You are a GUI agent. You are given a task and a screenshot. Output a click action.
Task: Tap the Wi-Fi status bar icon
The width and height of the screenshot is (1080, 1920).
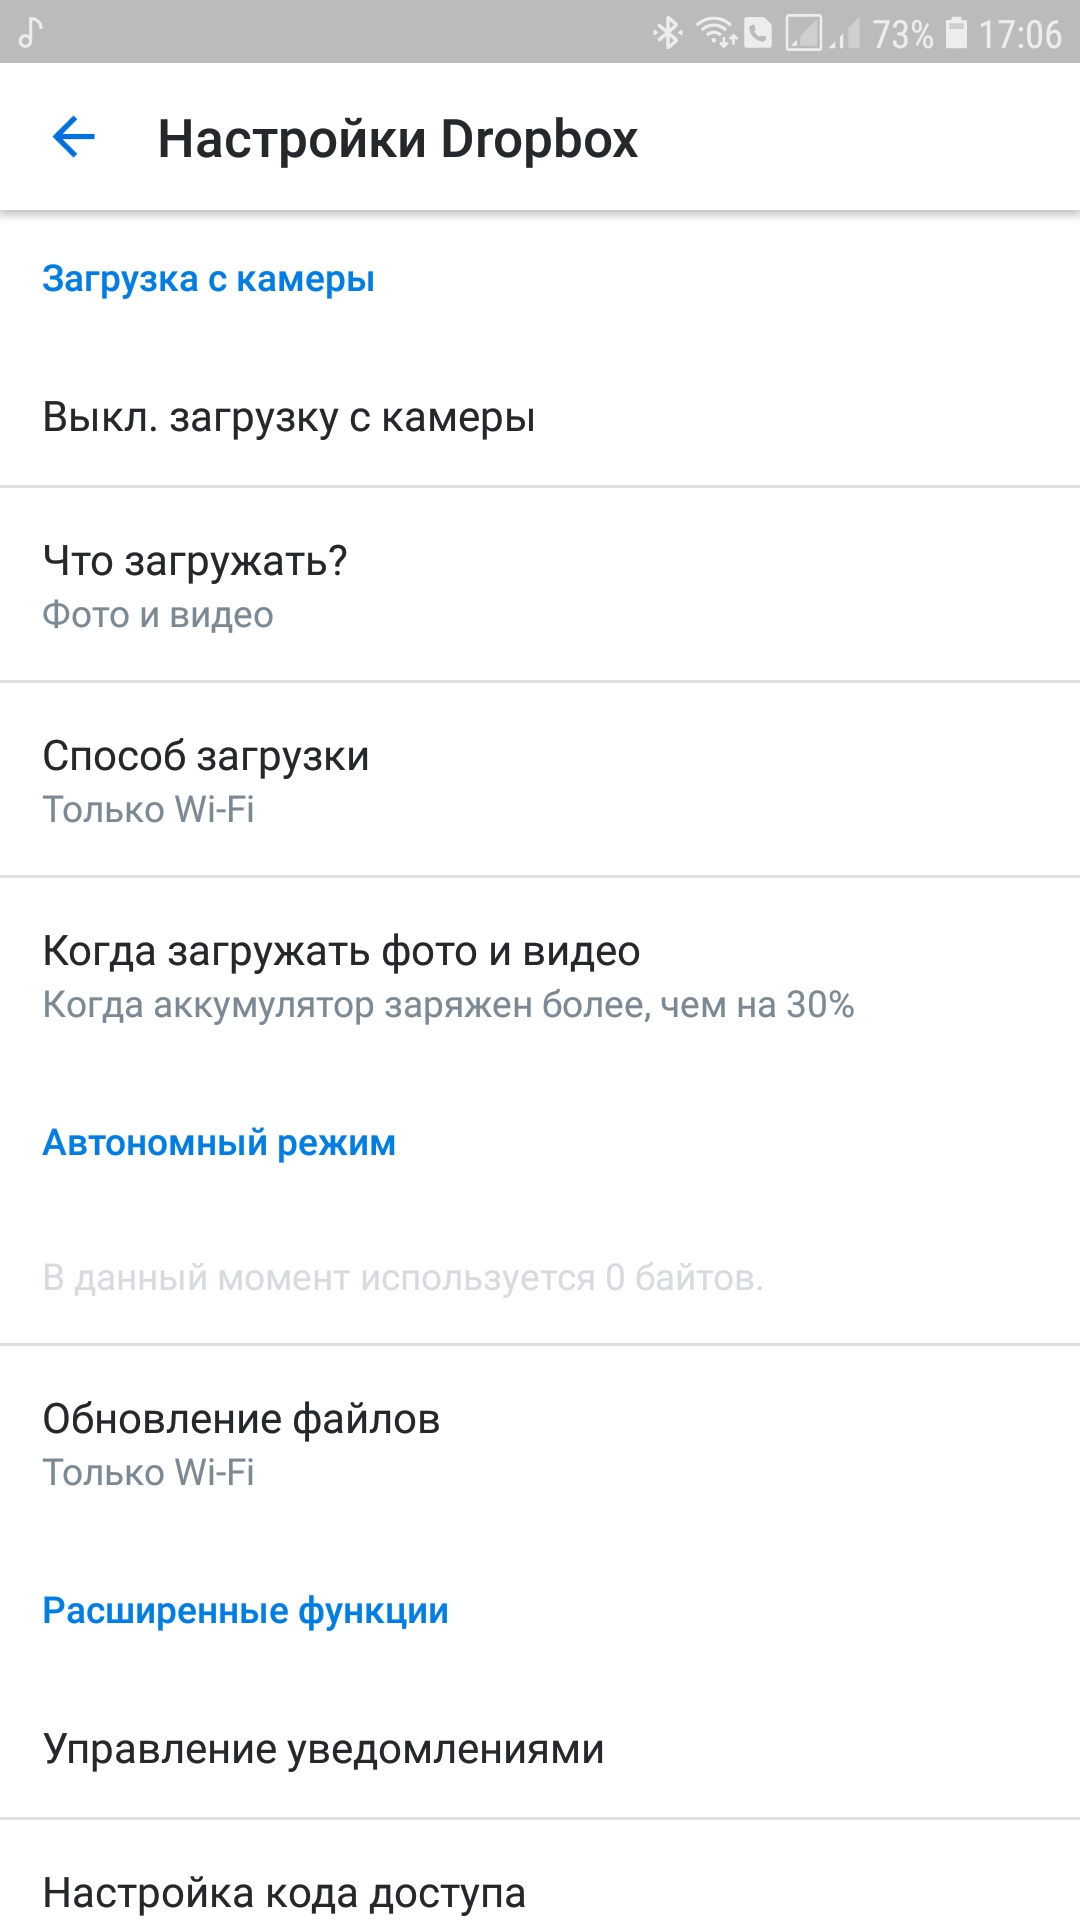[x=716, y=33]
